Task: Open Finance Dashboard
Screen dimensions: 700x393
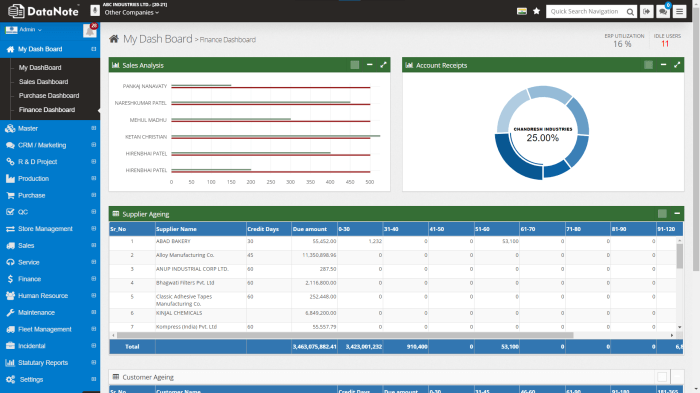Action: [x=47, y=109]
